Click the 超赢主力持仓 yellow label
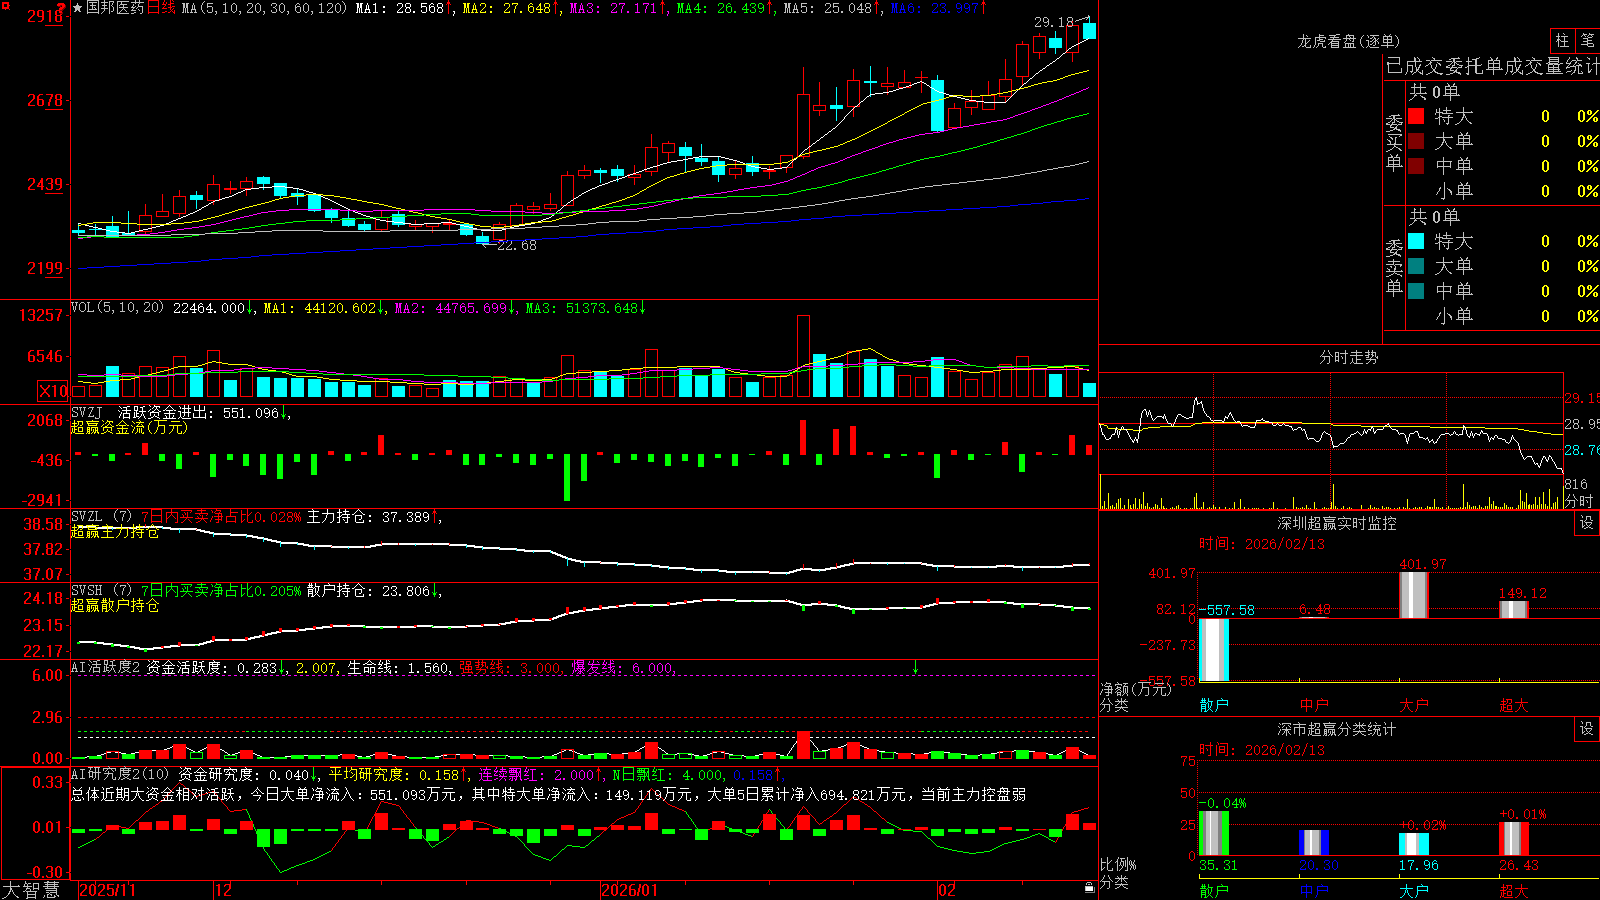 (115, 532)
